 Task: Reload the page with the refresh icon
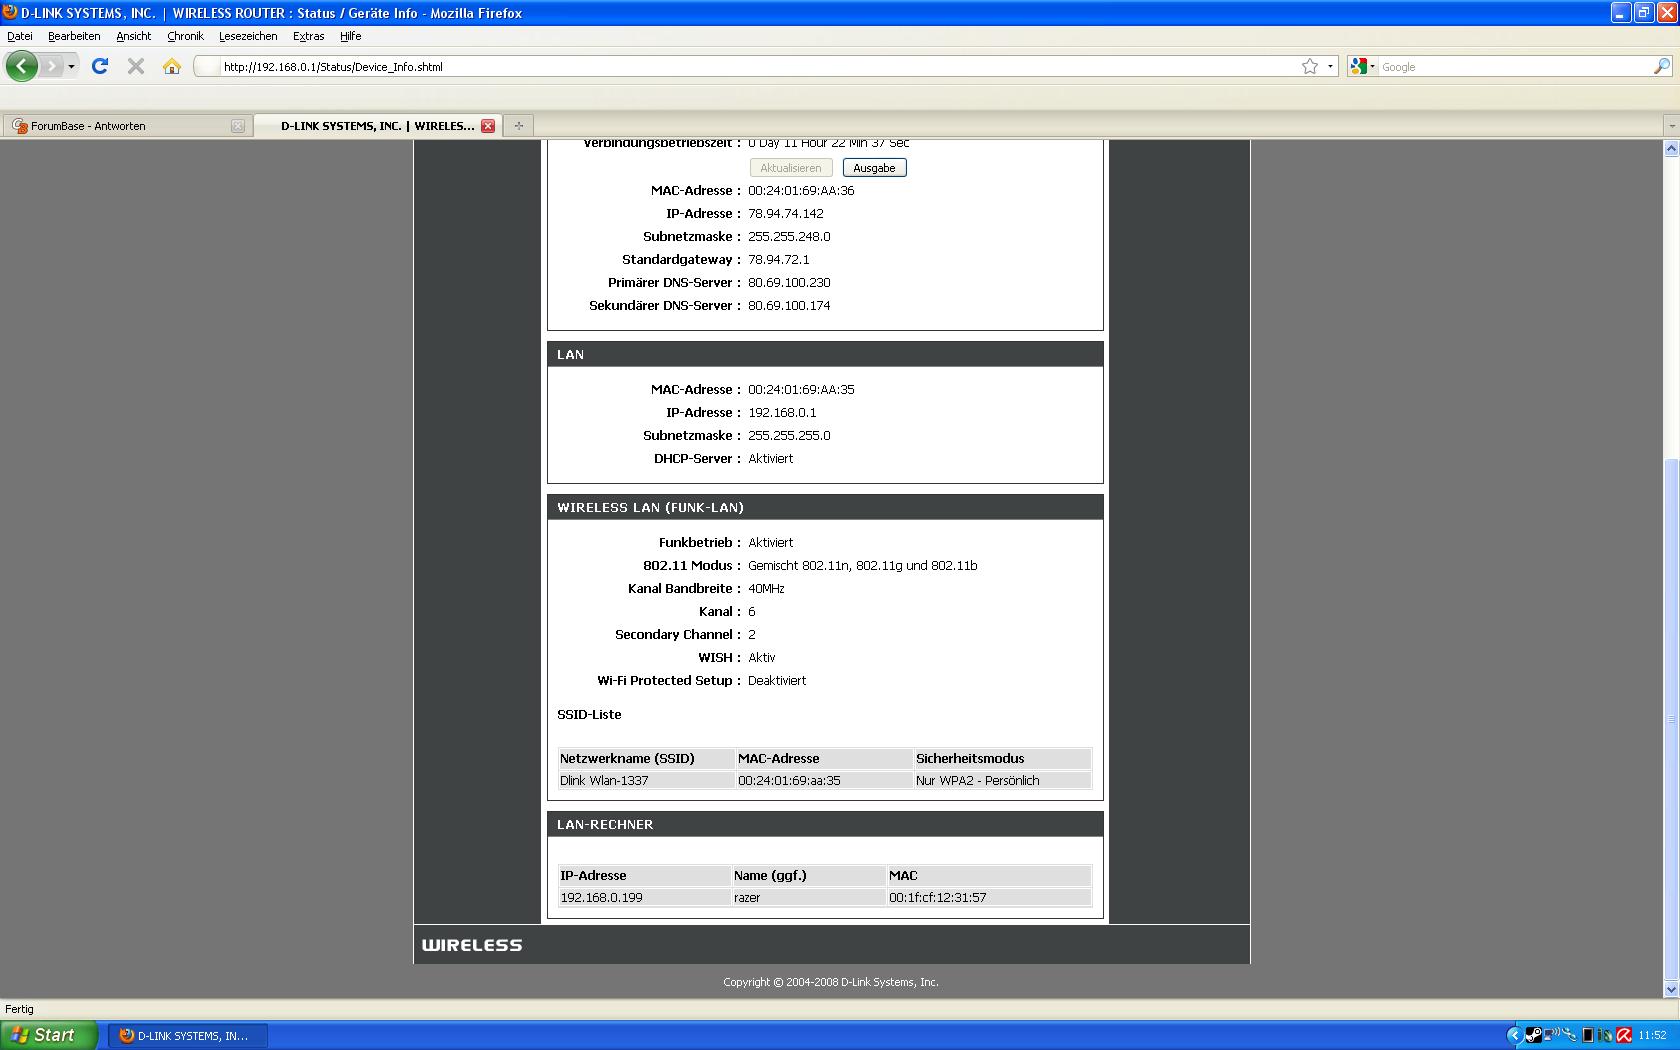click(100, 66)
